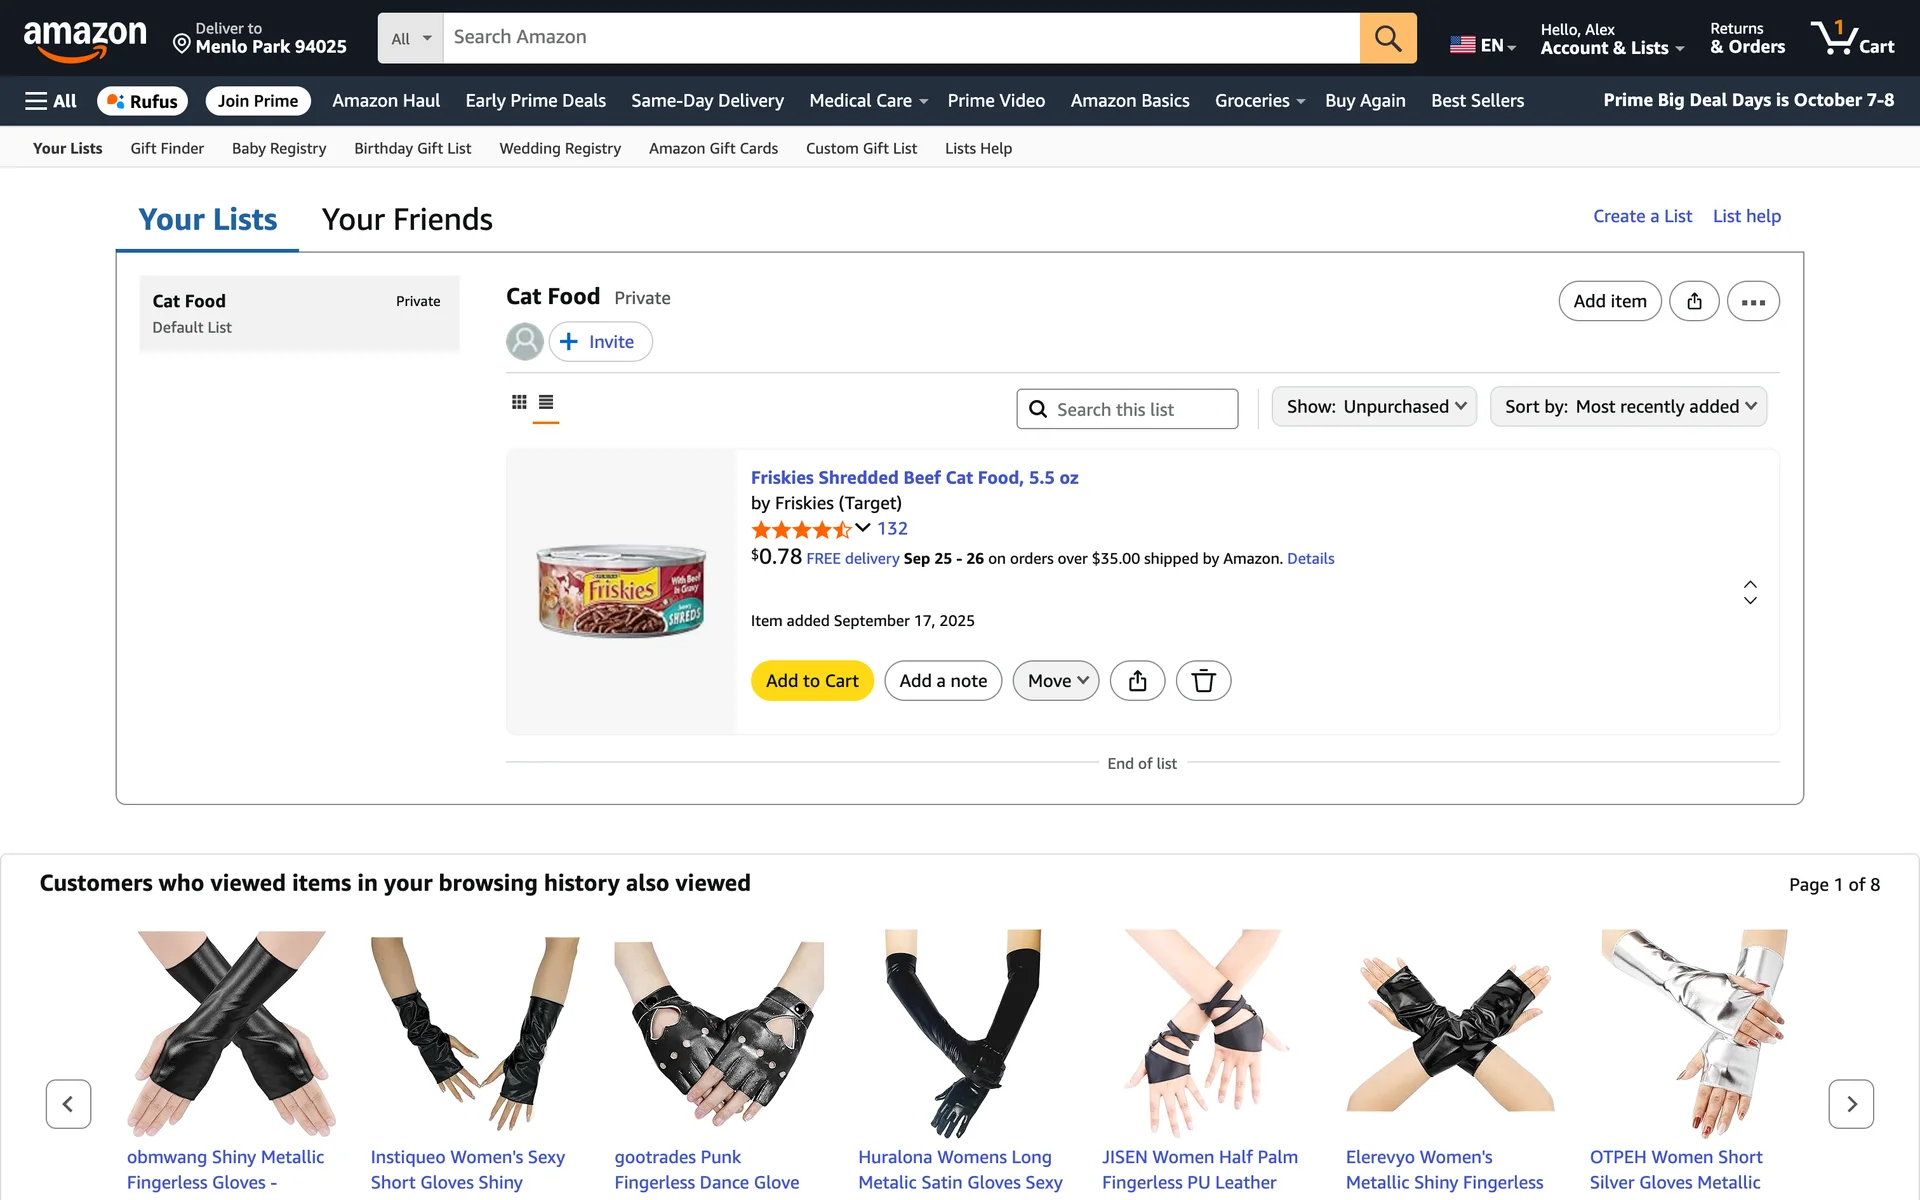Share the Friskies cat food item
Viewport: 1920px width, 1200px height.
coord(1138,681)
